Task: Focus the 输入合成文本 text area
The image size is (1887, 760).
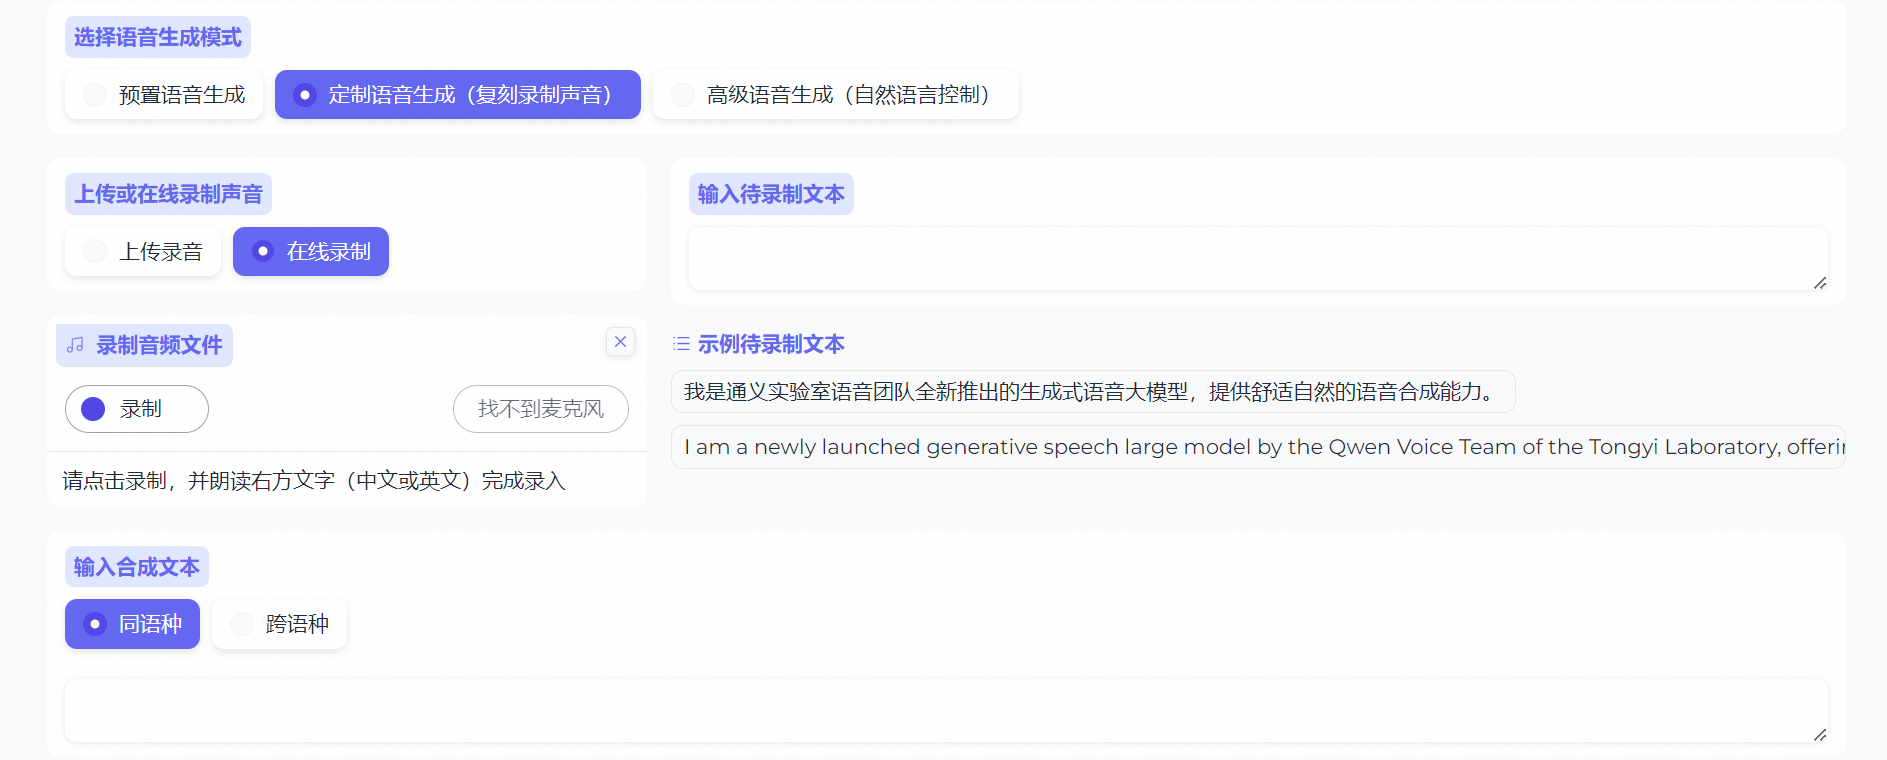Action: pyautogui.click(x=946, y=711)
